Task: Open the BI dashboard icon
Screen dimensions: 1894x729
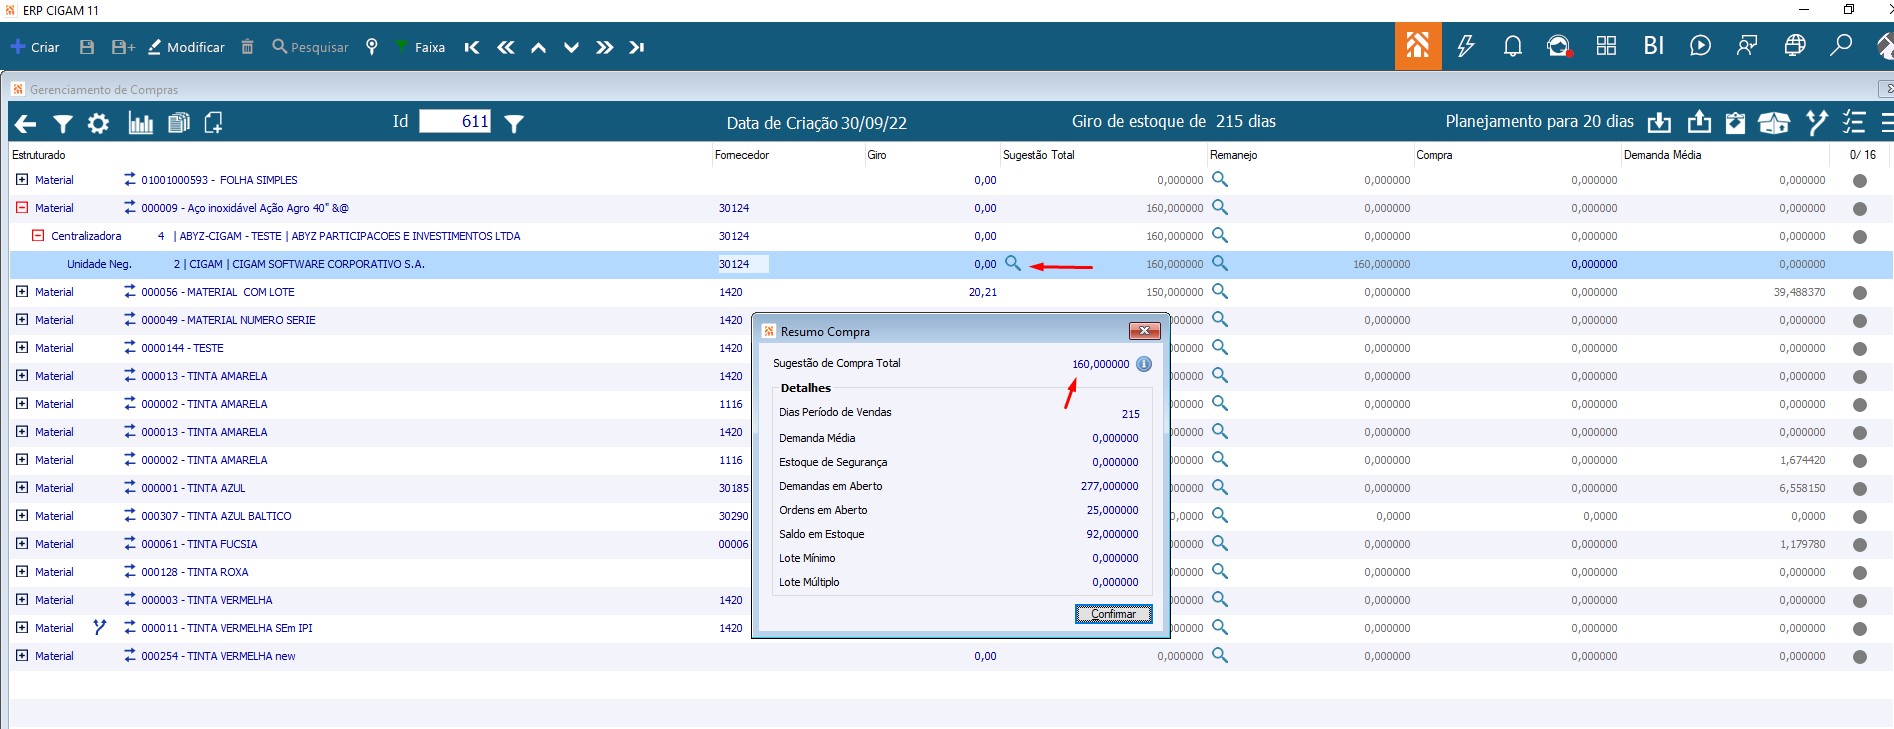Action: [1653, 46]
